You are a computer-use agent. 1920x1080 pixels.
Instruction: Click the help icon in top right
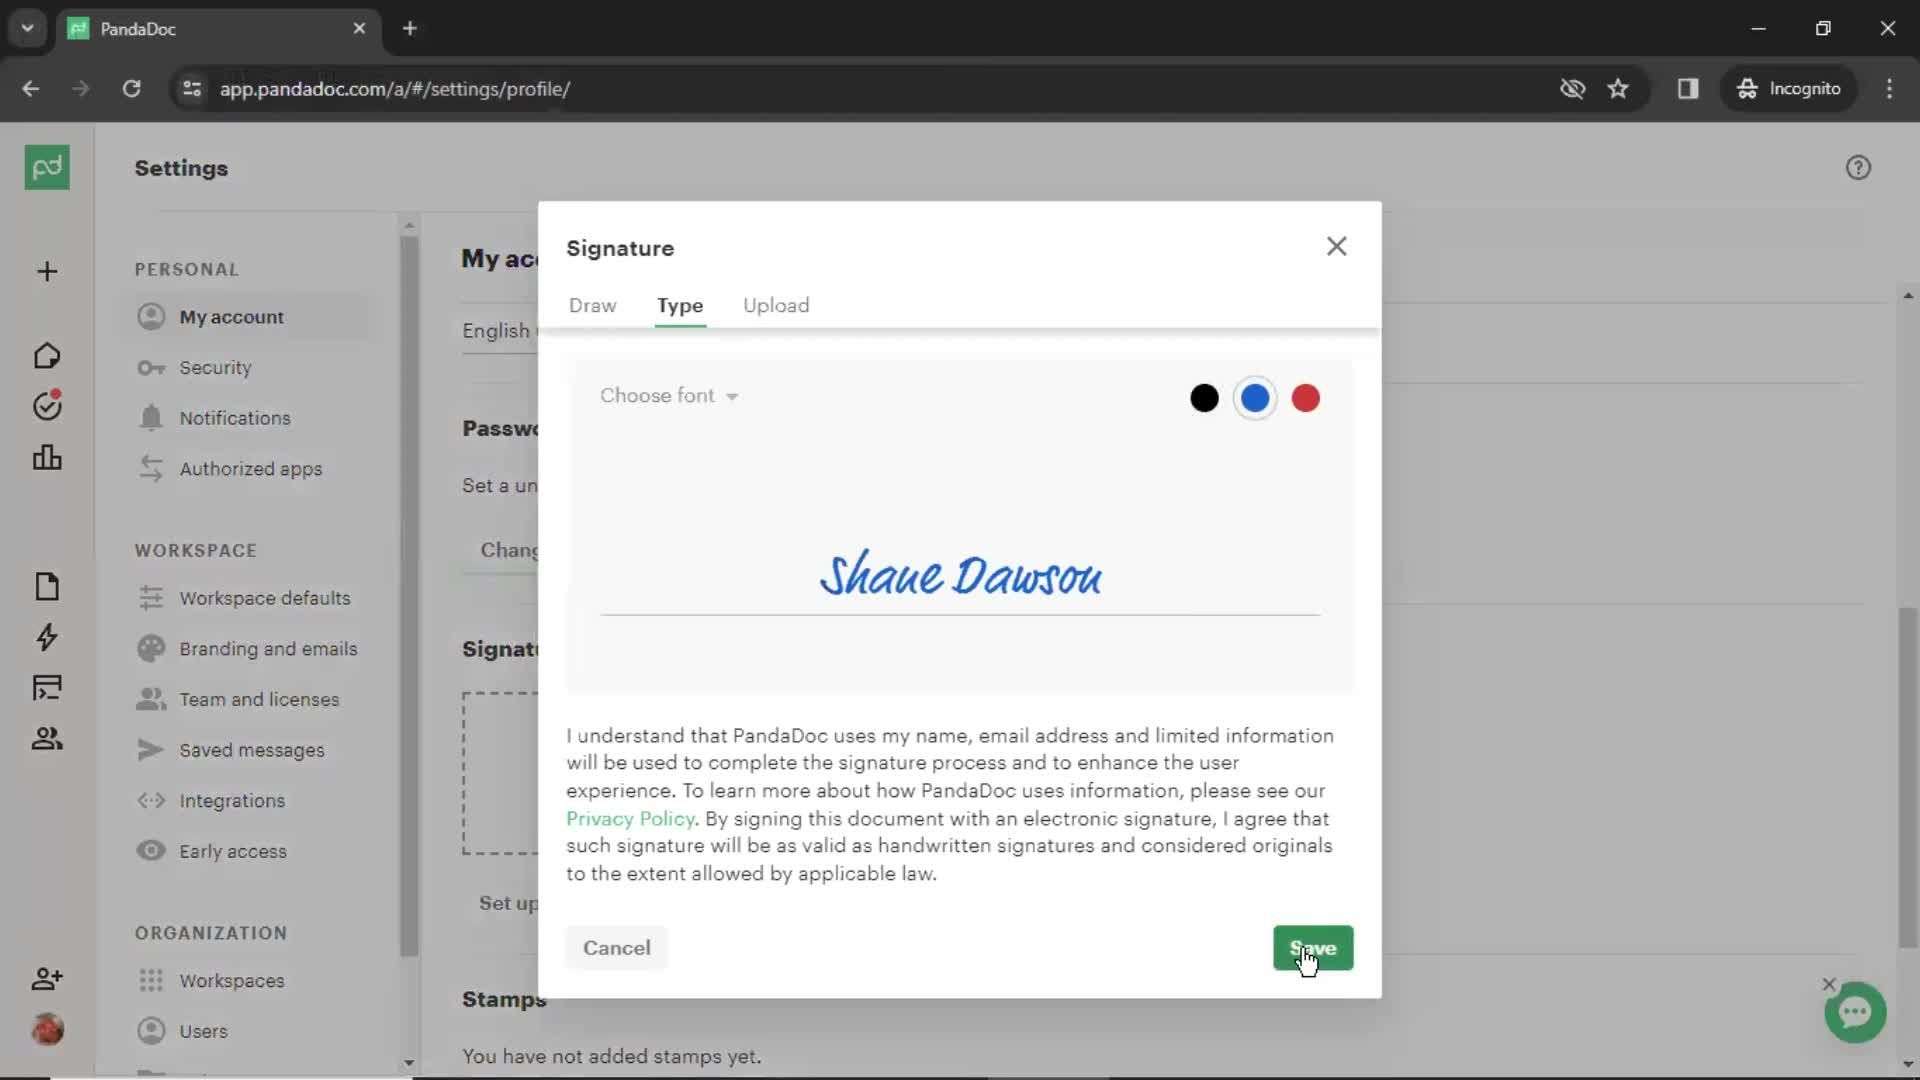1862,167
